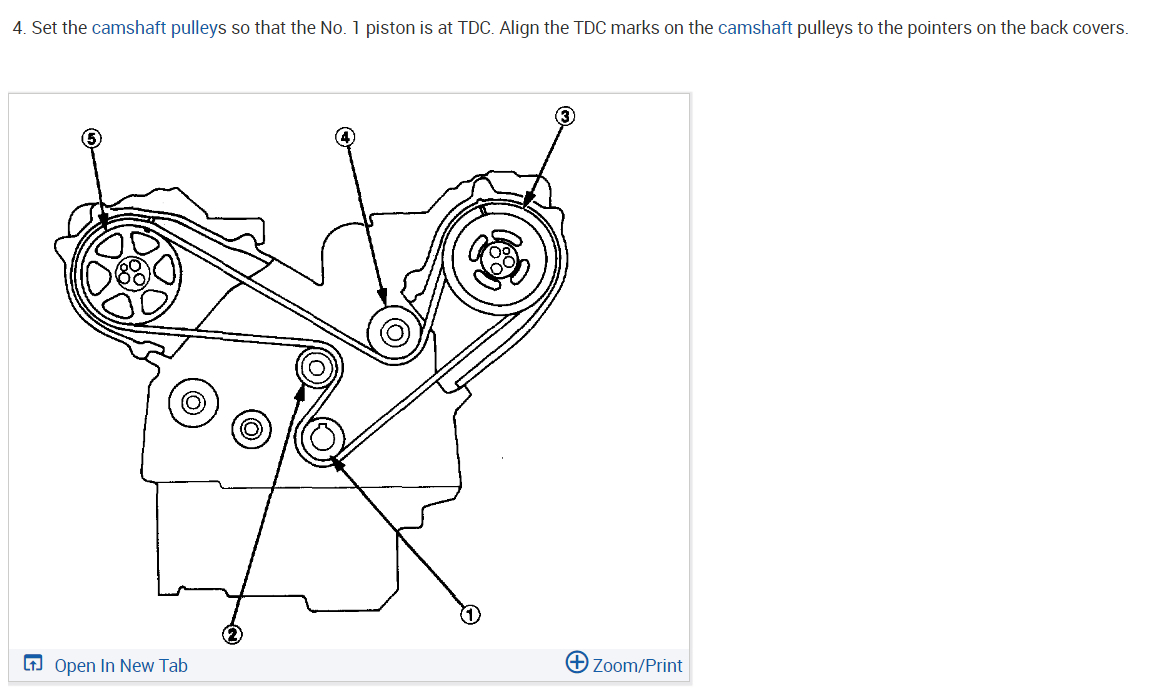Click the "Zoom/Print" text link
This screenshot has width=1163, height=694.
[x=637, y=666]
